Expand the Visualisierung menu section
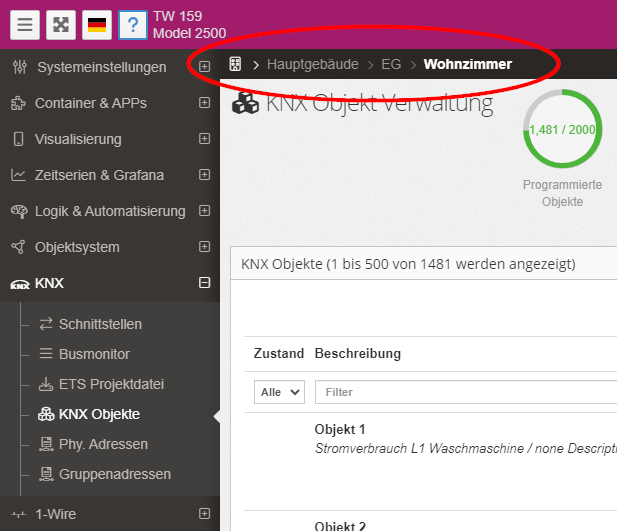The image size is (617, 531). click(204, 139)
